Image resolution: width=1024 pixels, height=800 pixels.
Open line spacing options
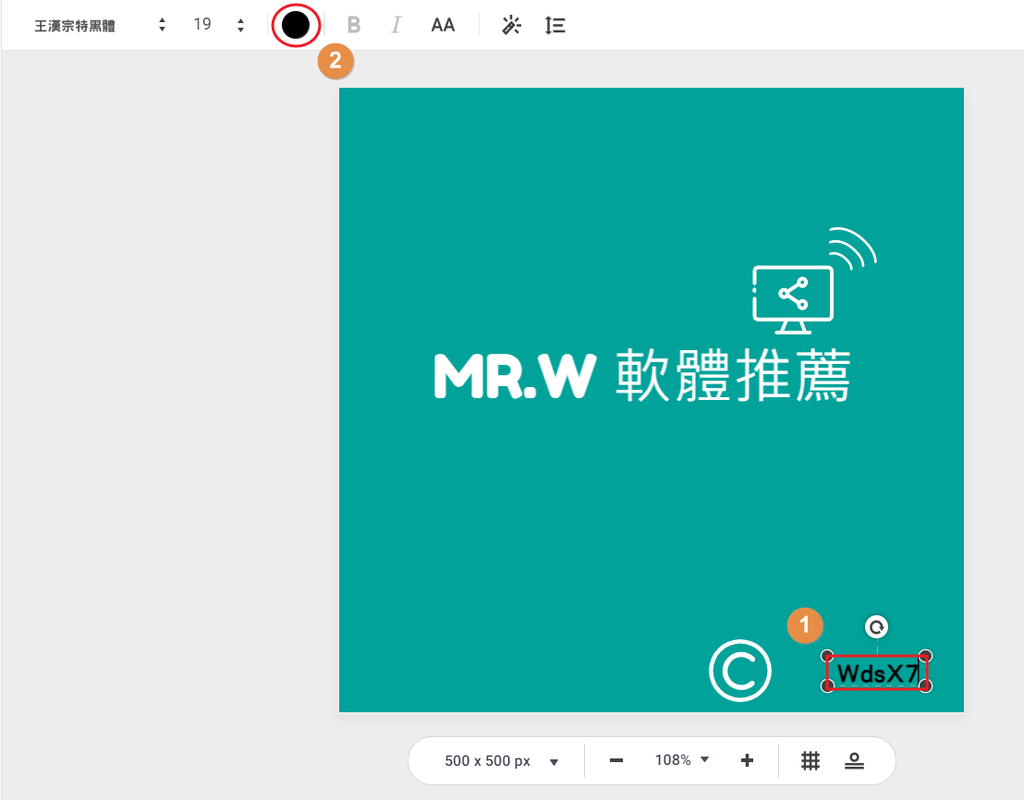pyautogui.click(x=555, y=25)
